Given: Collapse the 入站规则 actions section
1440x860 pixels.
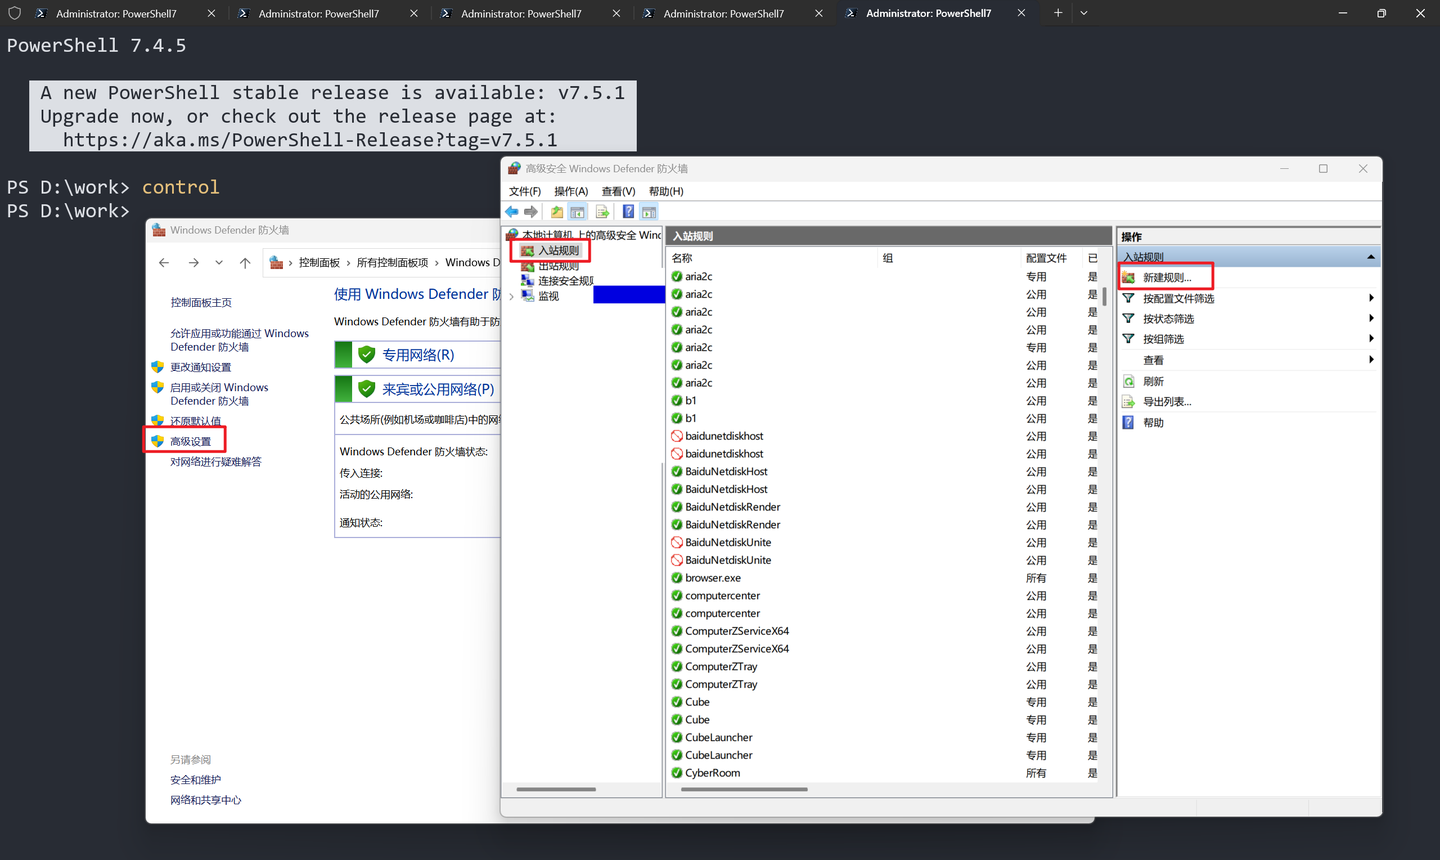Looking at the screenshot, I should tap(1370, 257).
